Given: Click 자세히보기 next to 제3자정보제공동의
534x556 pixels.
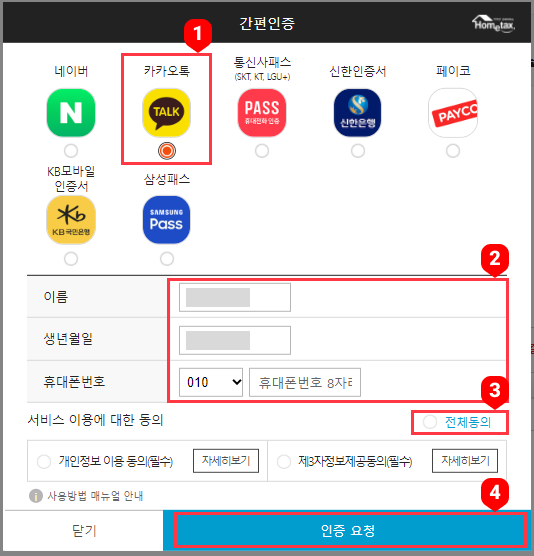Looking at the screenshot, I should pyautogui.click(x=465, y=461).
